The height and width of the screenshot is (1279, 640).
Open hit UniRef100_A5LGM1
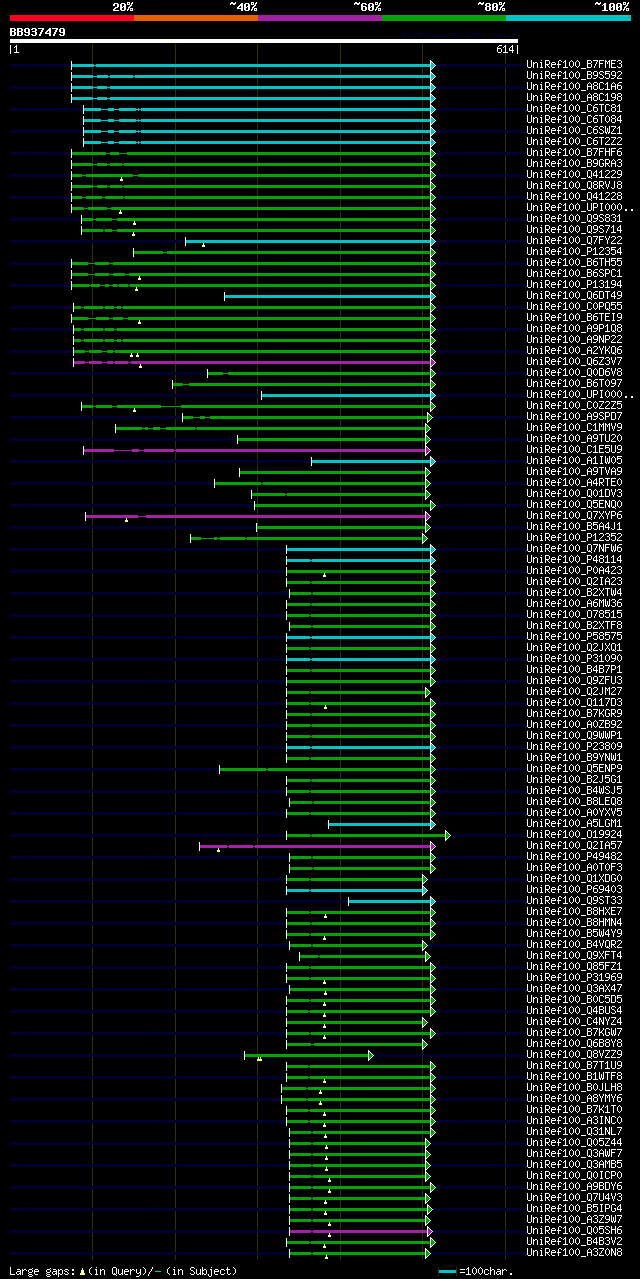coord(574,824)
